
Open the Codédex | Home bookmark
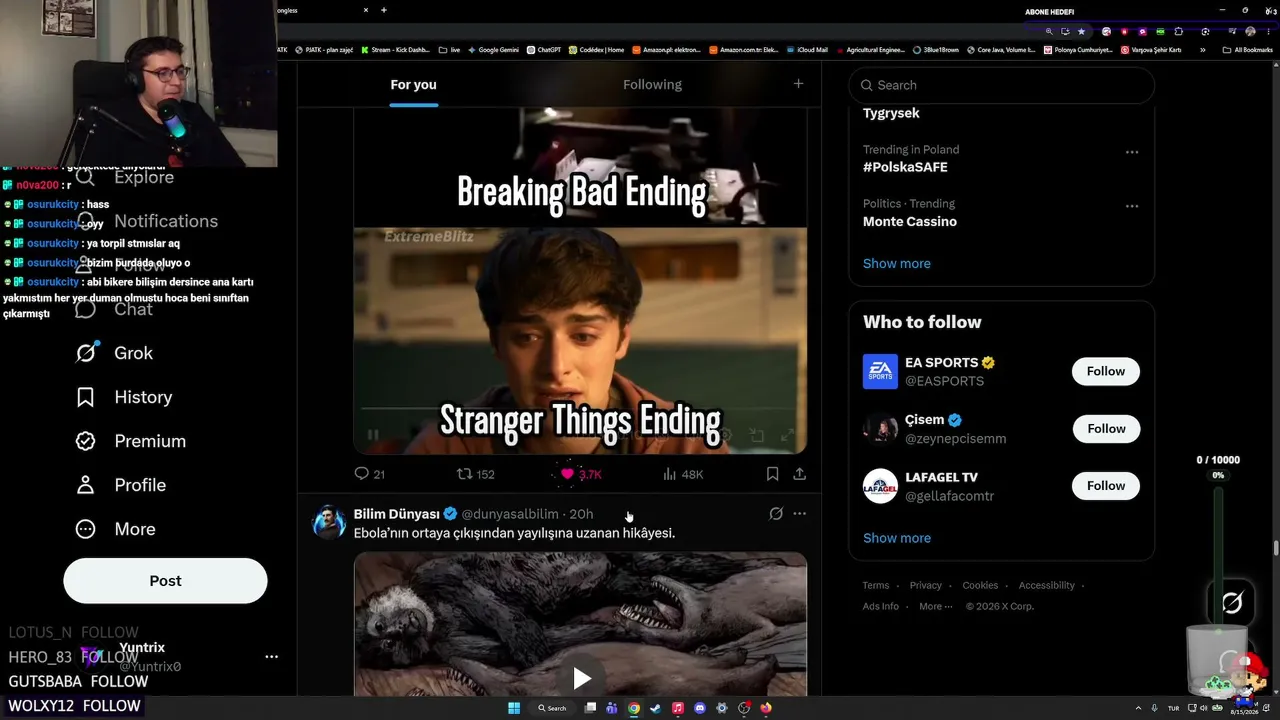[596, 49]
